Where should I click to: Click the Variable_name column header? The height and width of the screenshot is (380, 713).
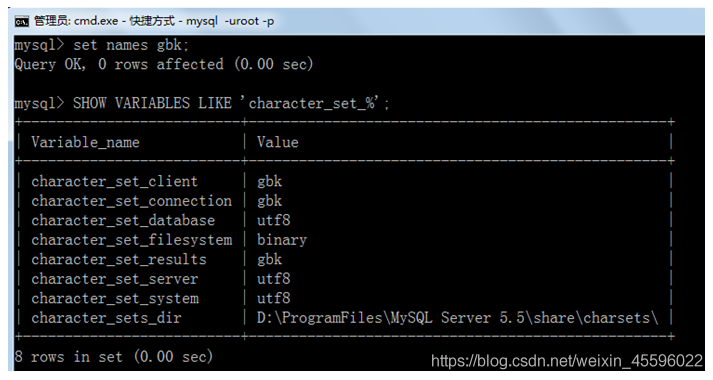85,142
